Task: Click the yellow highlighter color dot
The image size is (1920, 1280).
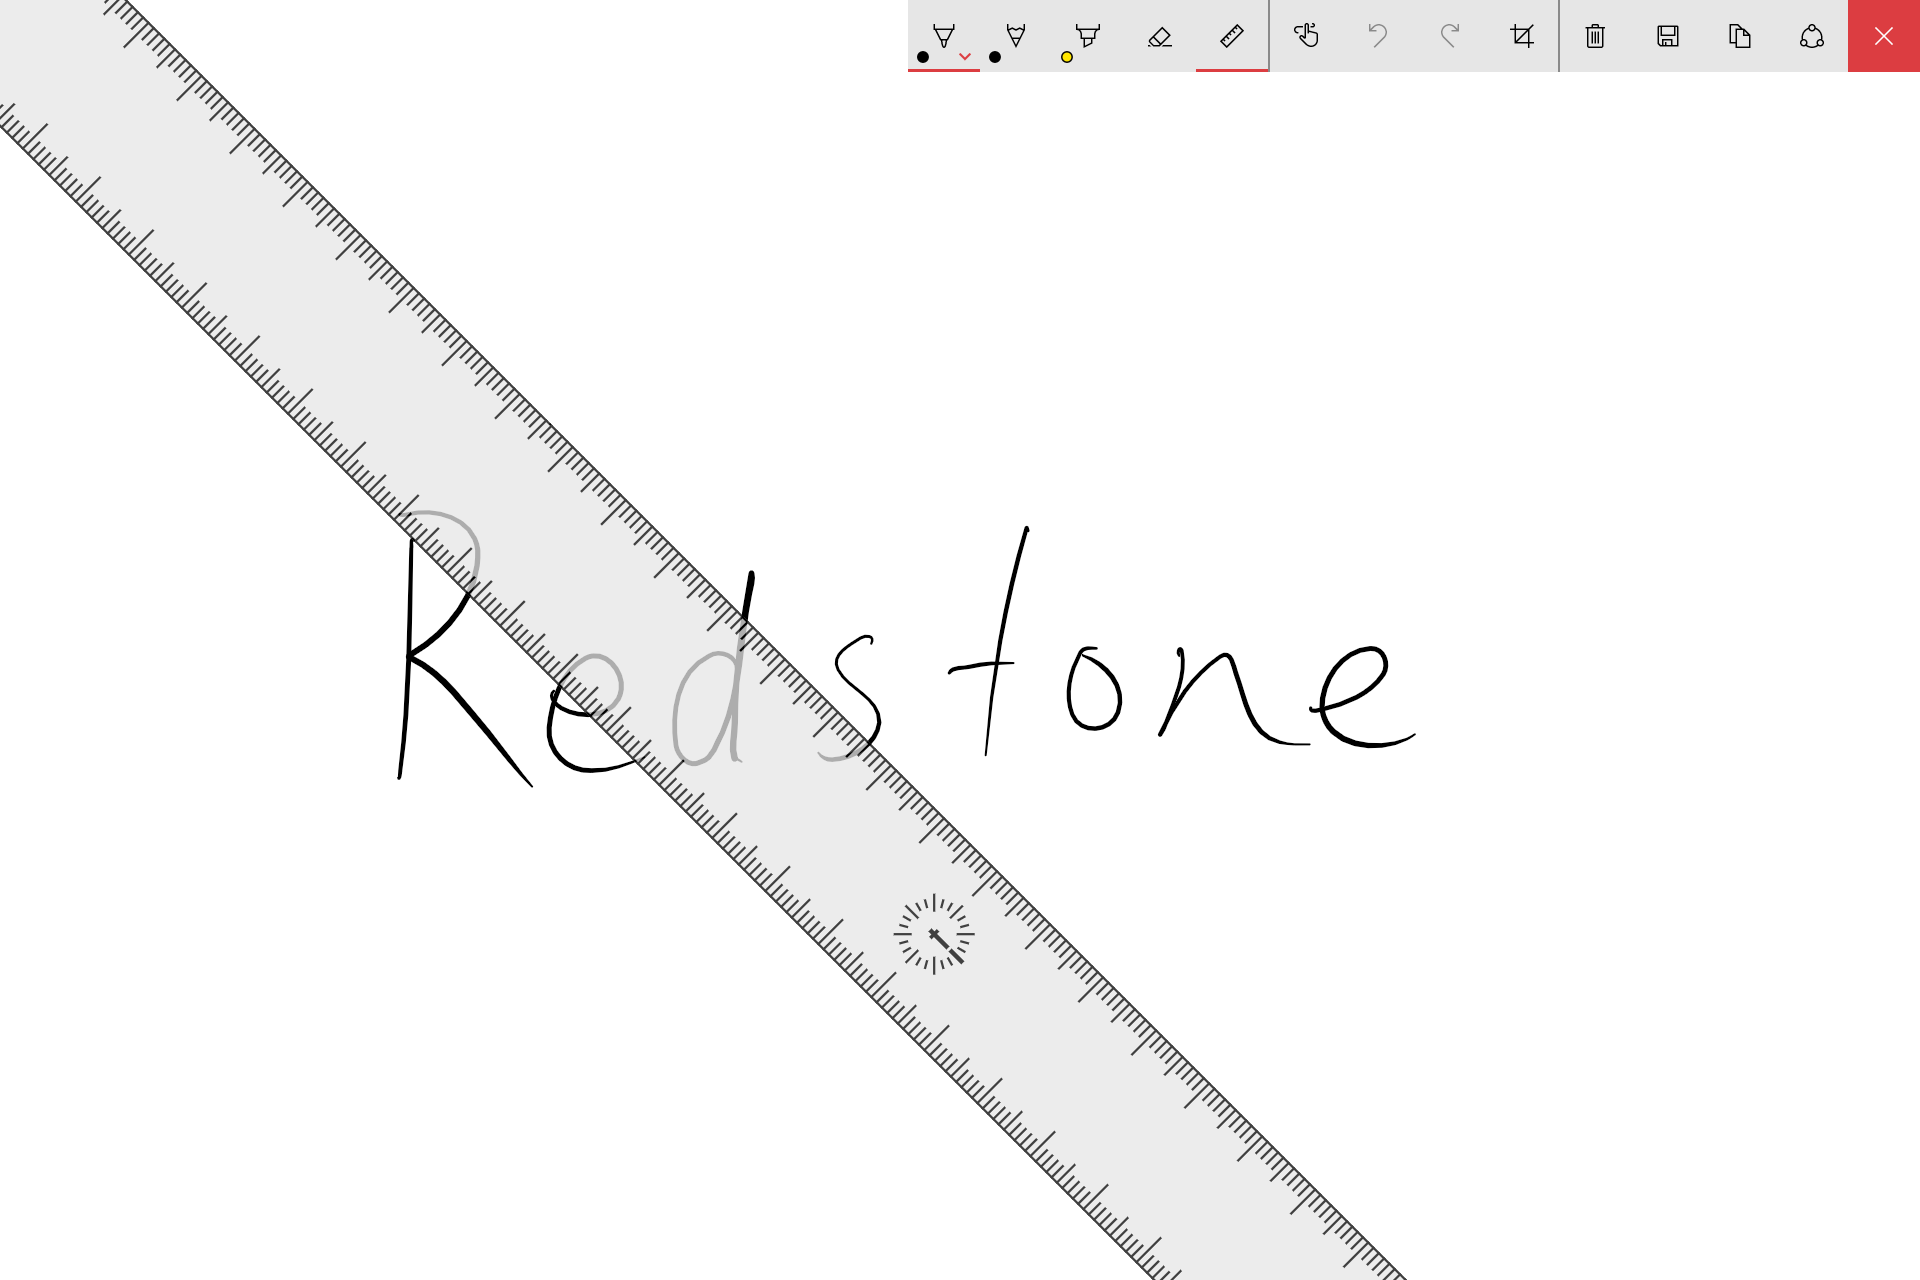Action: (1067, 57)
